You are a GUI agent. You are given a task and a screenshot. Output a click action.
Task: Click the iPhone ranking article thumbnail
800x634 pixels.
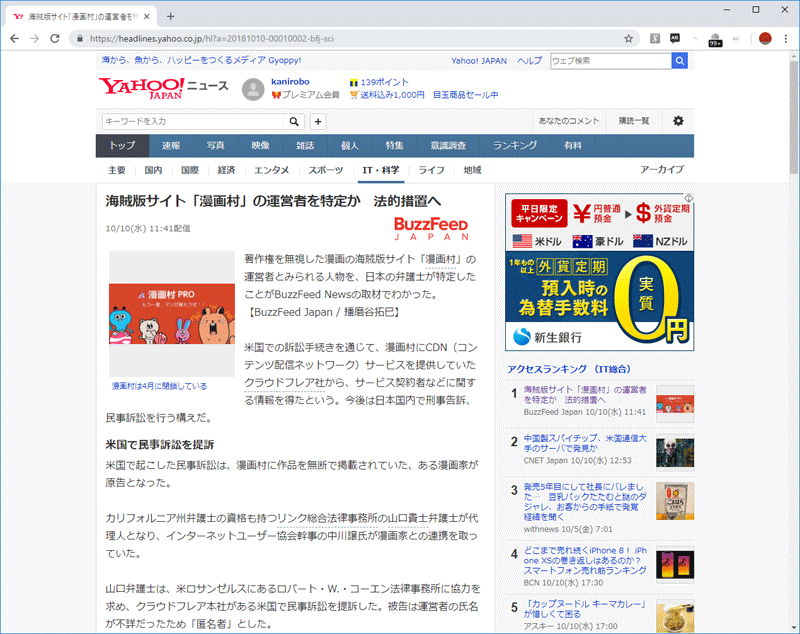[675, 565]
